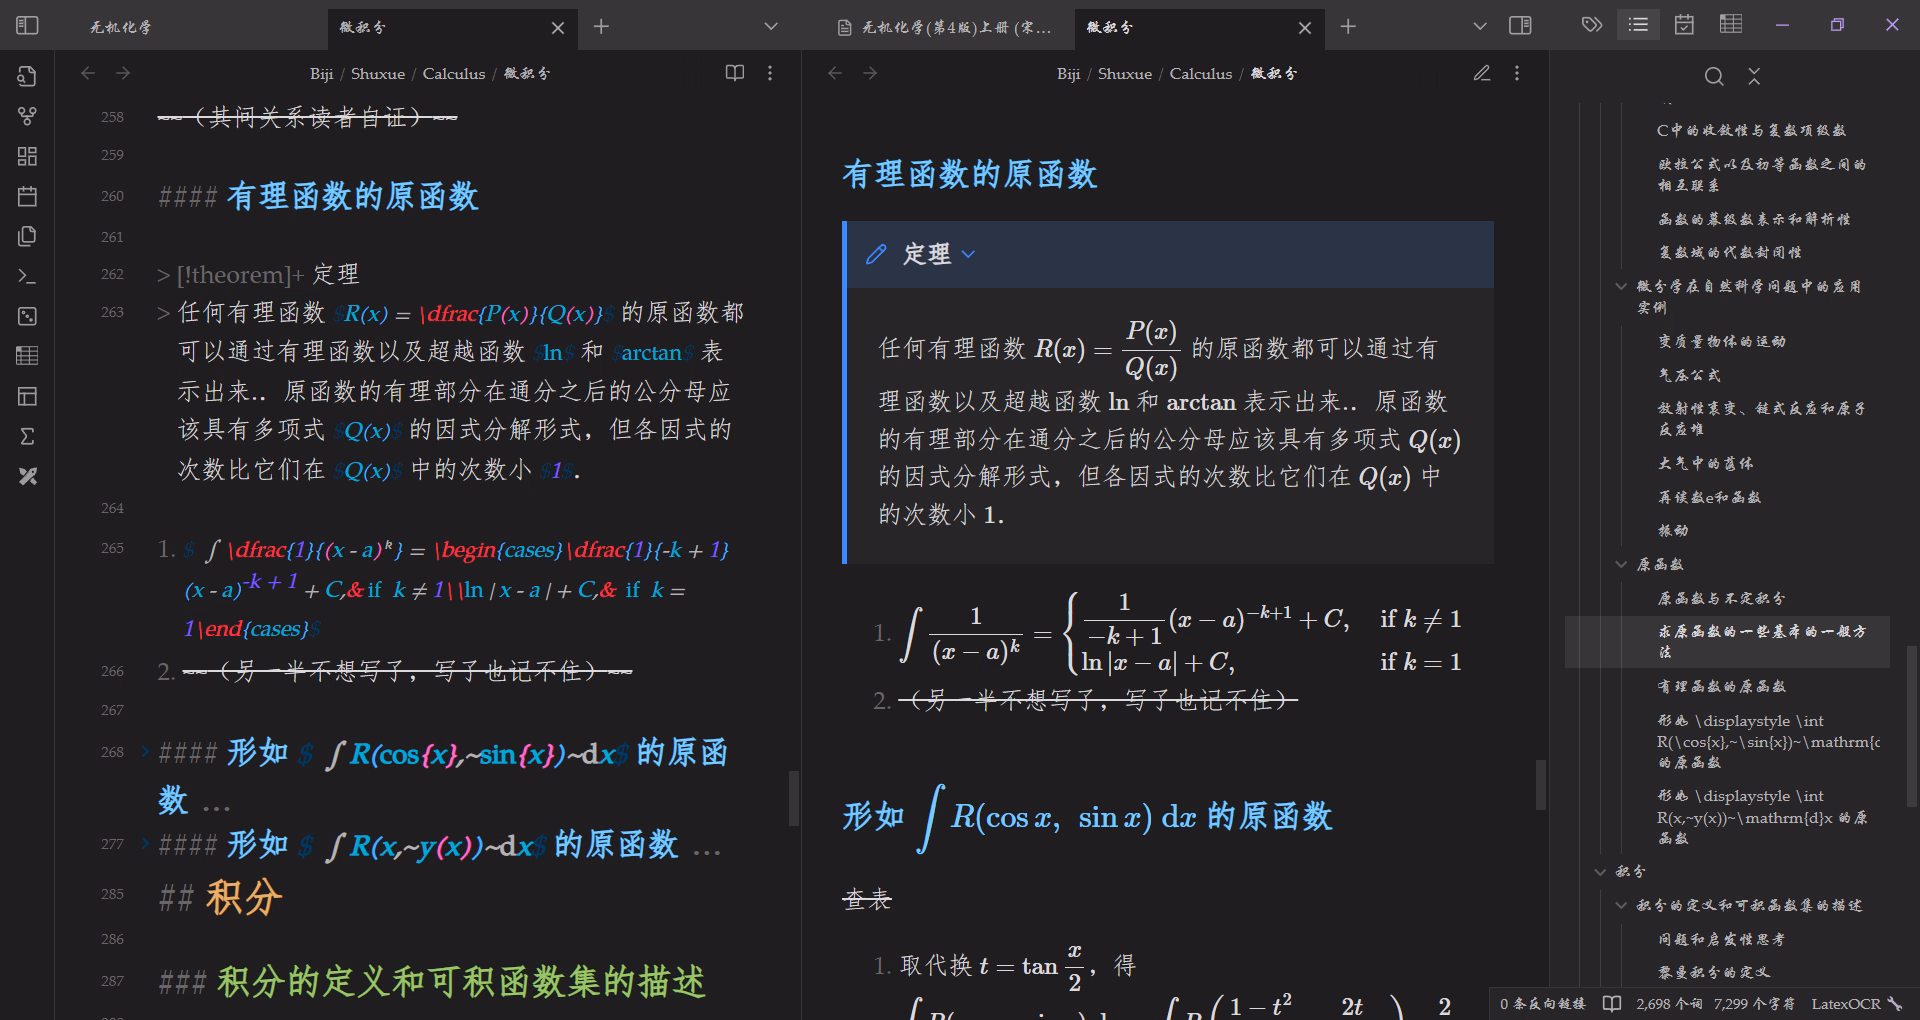1920x1020 pixels.
Task: Click the Calculus breadcrumb in right pane
Action: pyautogui.click(x=1201, y=73)
